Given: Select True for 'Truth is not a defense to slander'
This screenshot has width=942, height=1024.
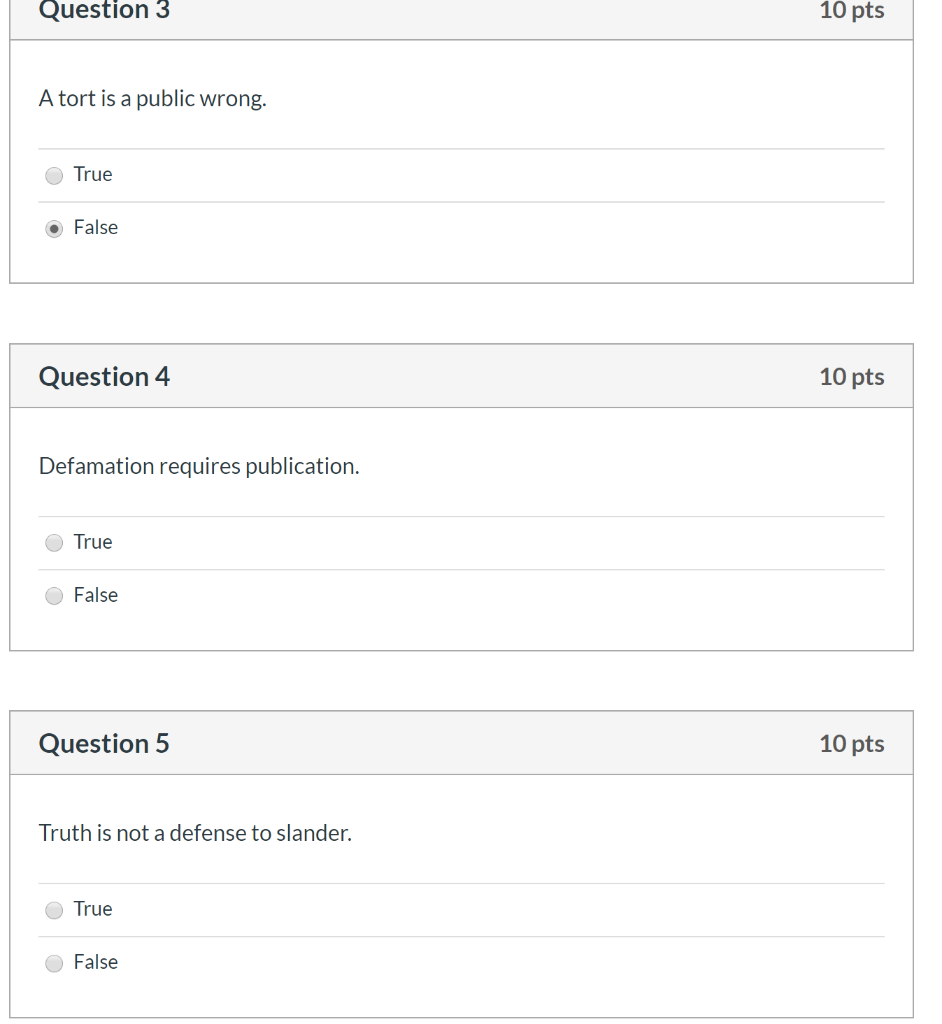Looking at the screenshot, I should (53, 910).
